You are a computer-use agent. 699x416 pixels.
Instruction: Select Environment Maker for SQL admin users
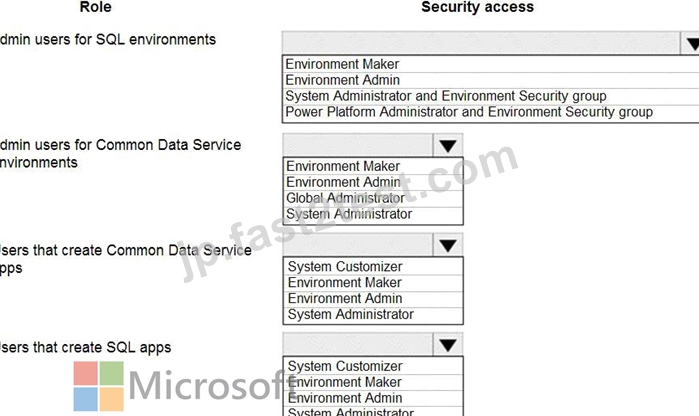point(490,64)
